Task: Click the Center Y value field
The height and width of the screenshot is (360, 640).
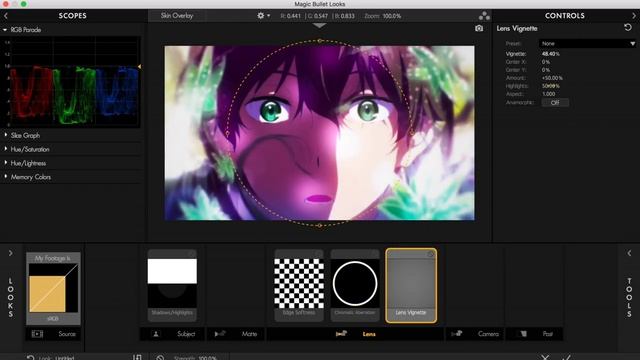Action: click(x=546, y=70)
